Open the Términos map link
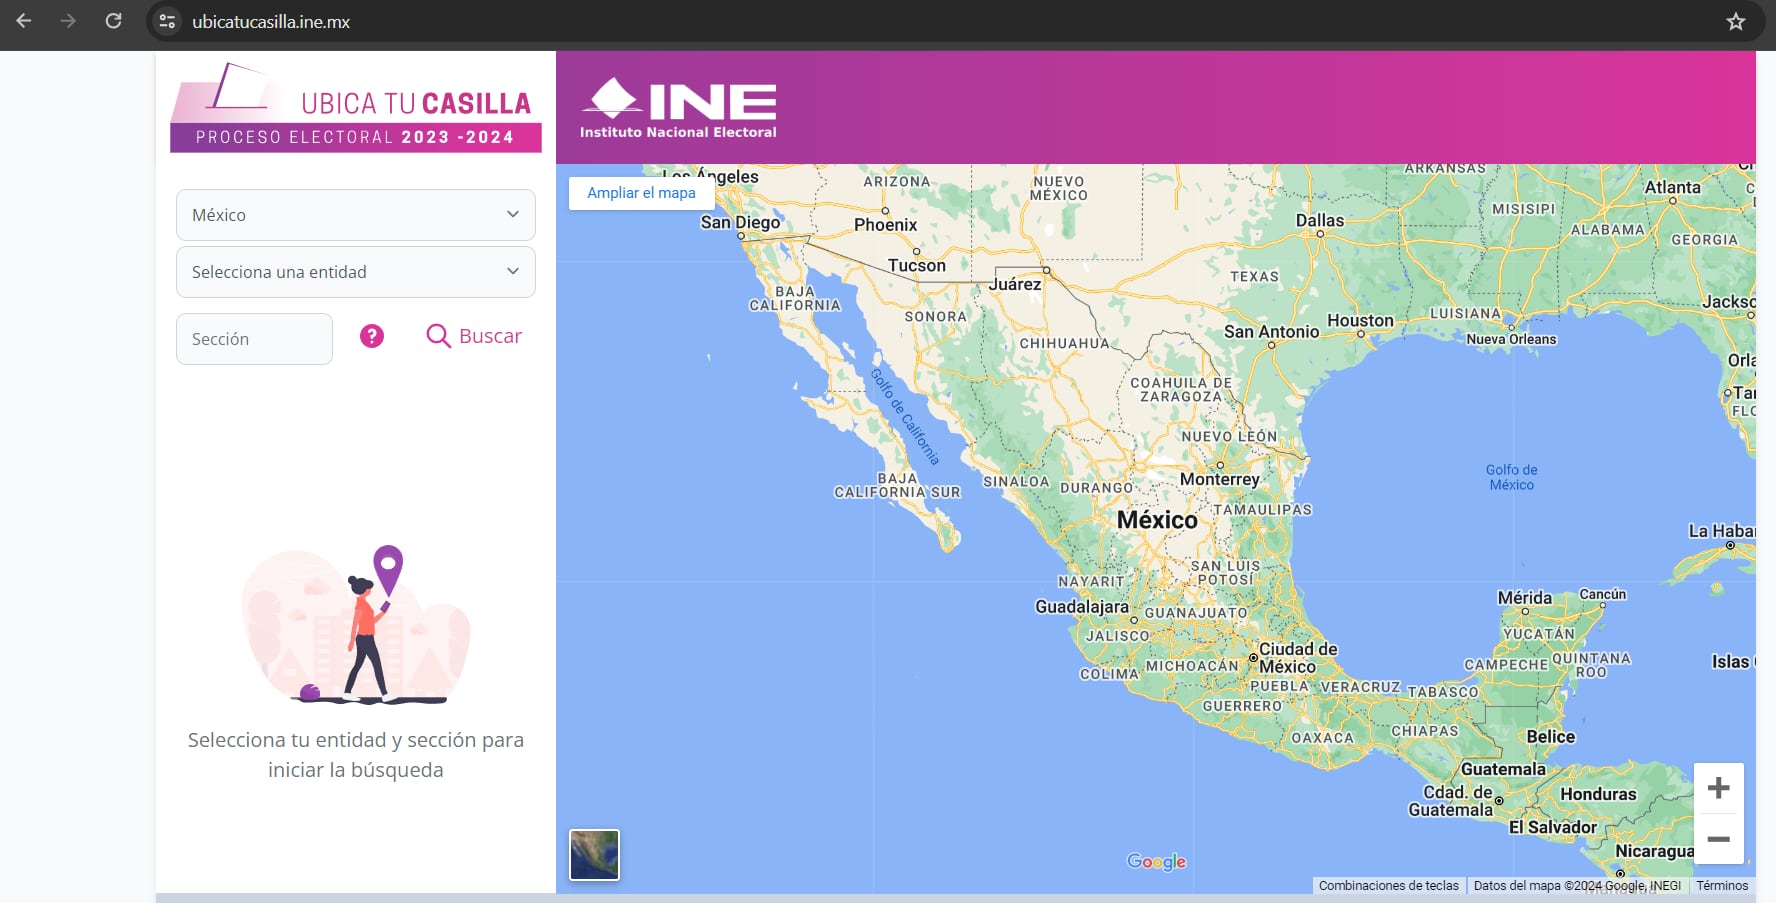This screenshot has width=1776, height=903. tap(1722, 886)
